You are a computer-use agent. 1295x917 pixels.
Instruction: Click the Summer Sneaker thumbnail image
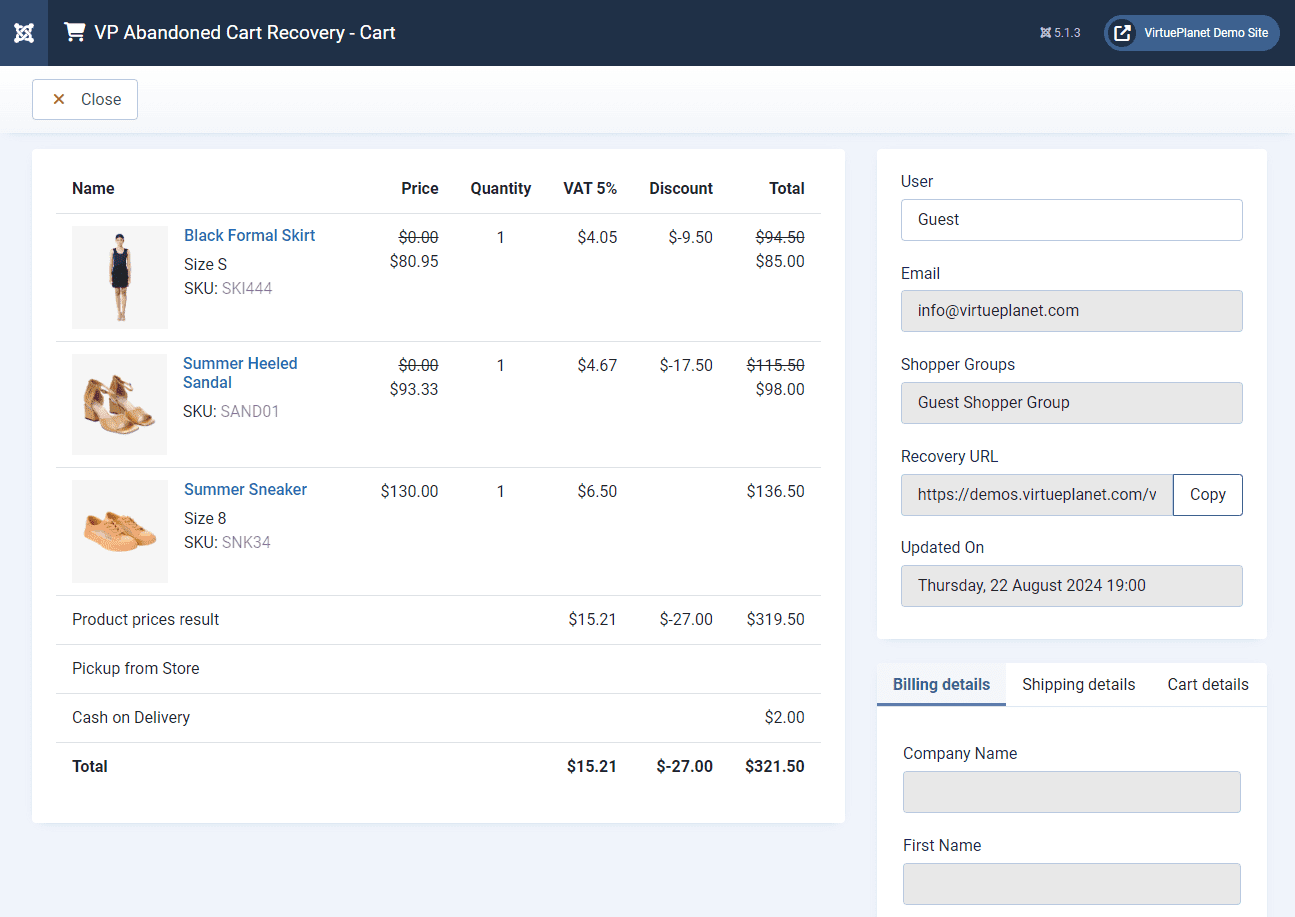click(x=120, y=531)
